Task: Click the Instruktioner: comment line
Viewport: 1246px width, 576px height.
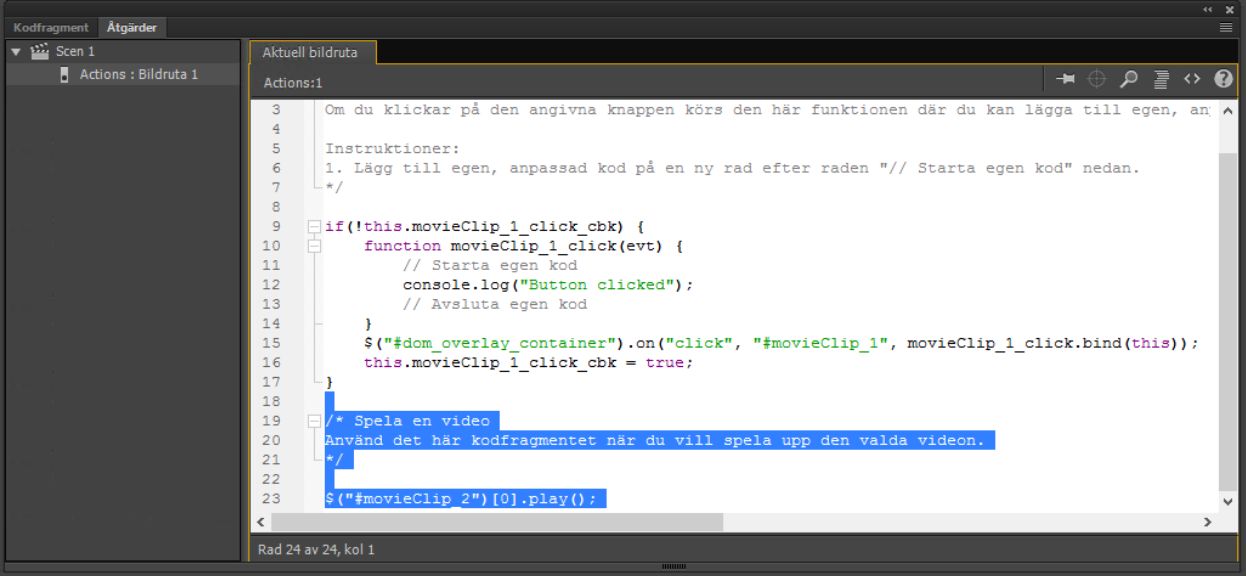Action: 393,148
